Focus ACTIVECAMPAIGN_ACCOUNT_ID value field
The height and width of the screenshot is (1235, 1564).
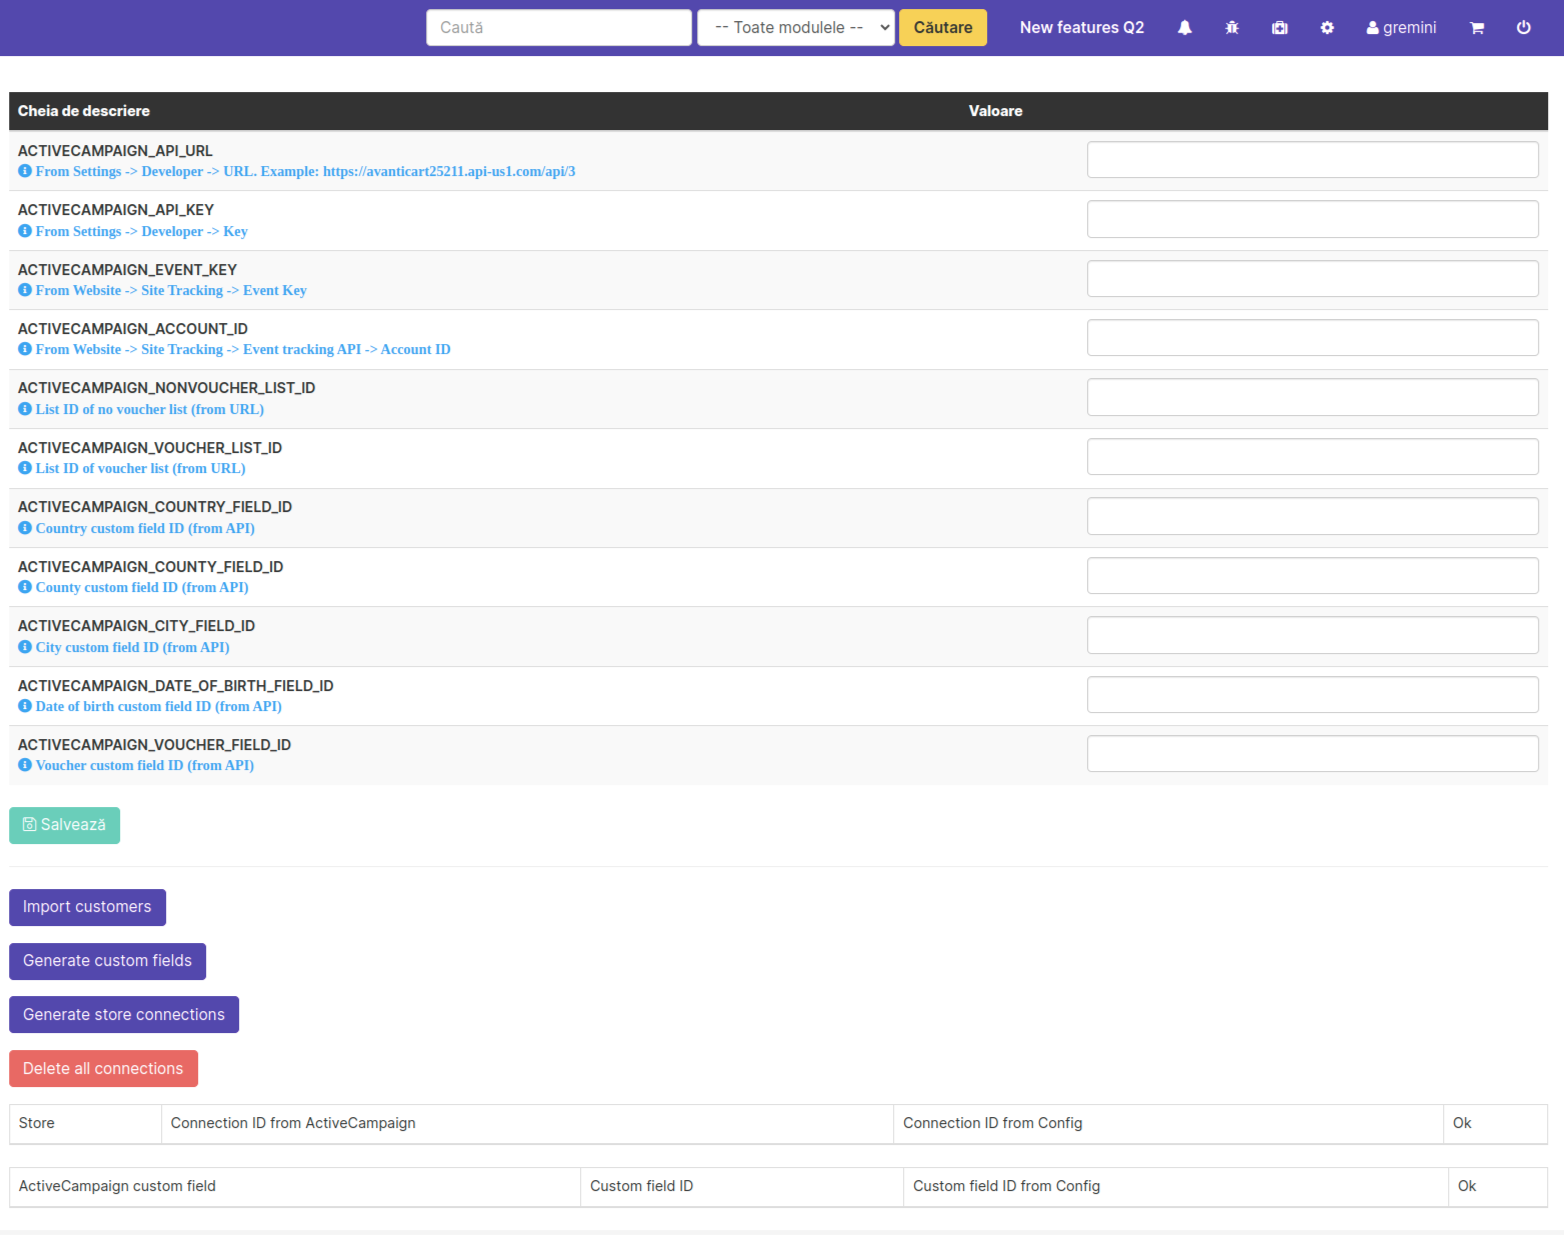[x=1312, y=338]
